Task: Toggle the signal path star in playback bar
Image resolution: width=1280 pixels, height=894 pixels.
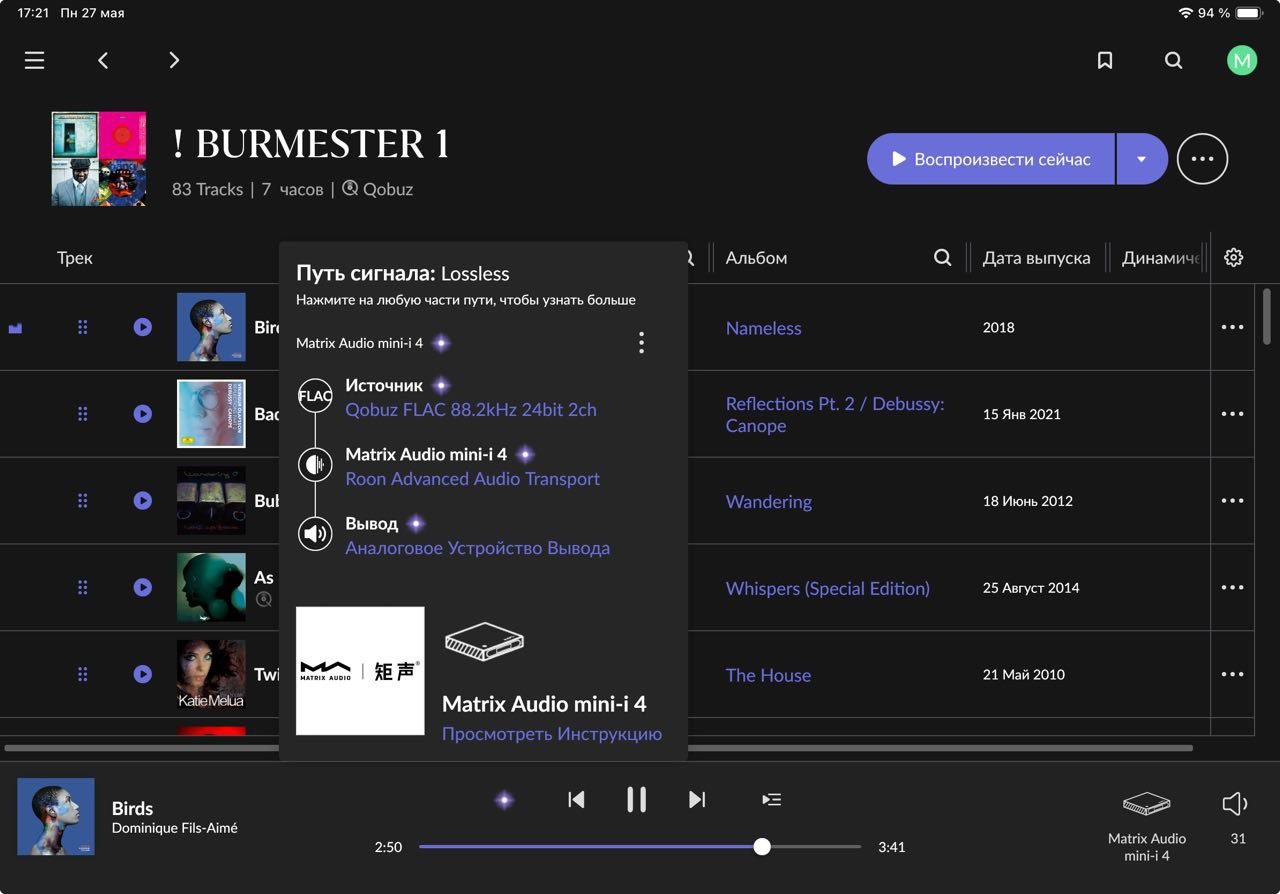Action: pyautogui.click(x=504, y=800)
